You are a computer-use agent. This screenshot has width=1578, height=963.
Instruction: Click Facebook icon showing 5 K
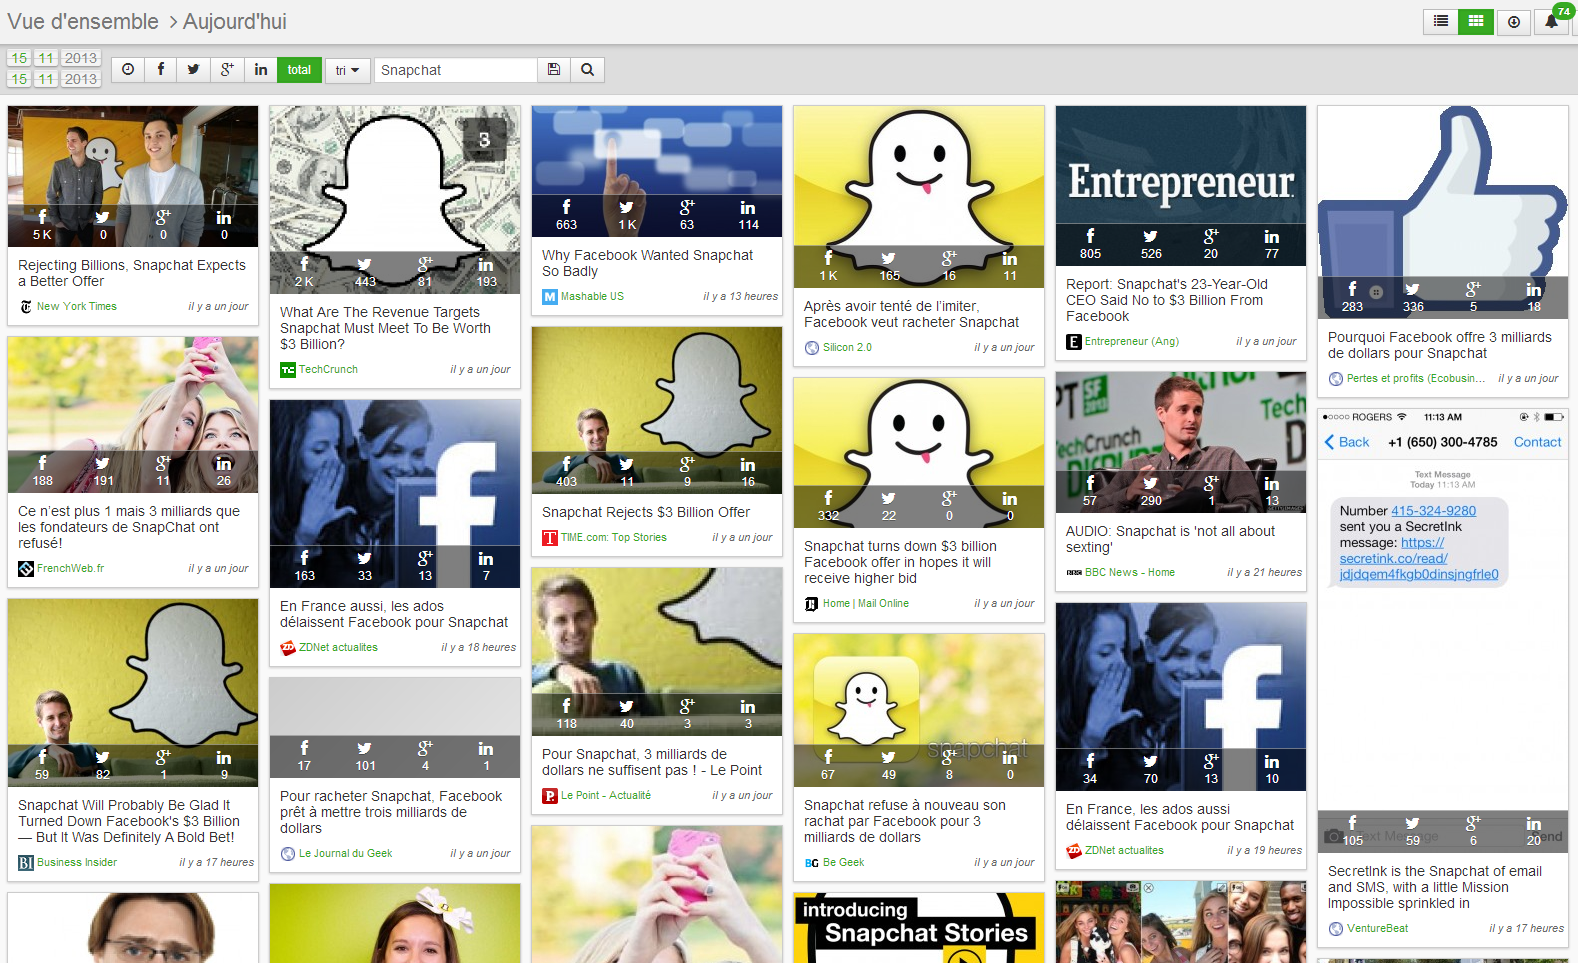[42, 217]
